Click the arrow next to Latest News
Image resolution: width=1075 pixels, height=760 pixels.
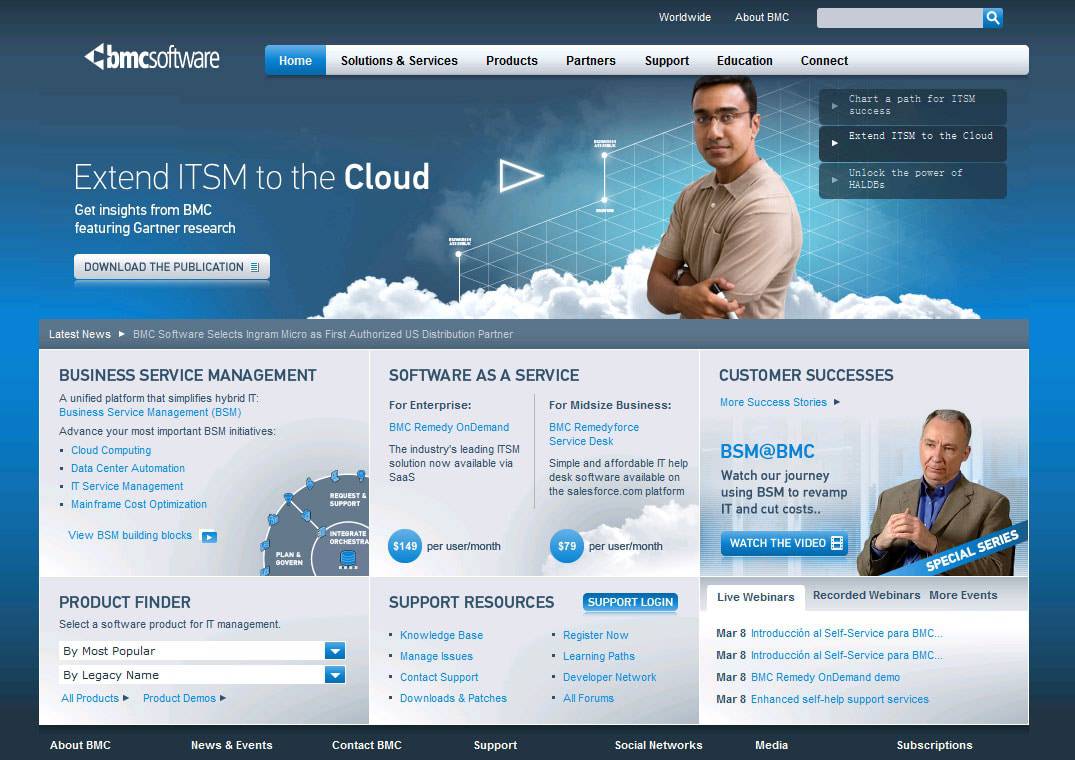point(122,334)
